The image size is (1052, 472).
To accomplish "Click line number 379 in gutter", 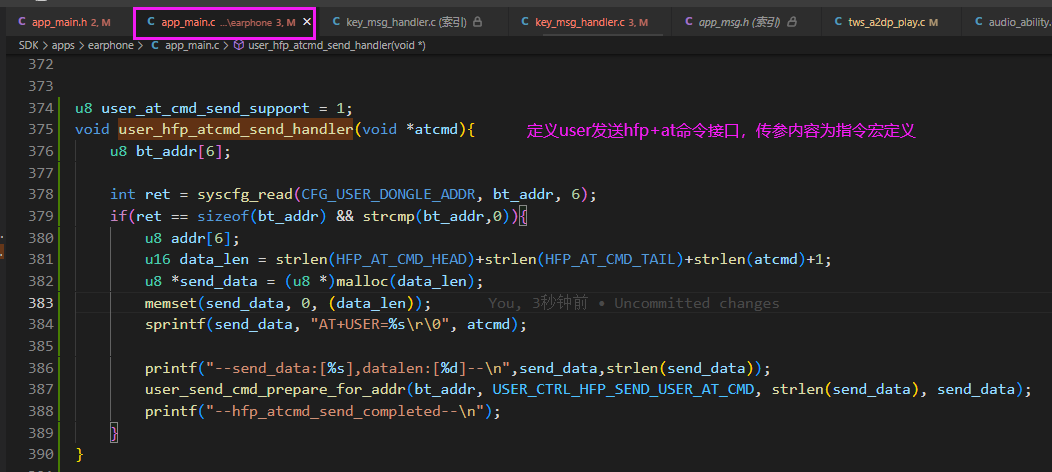I will click(41, 216).
